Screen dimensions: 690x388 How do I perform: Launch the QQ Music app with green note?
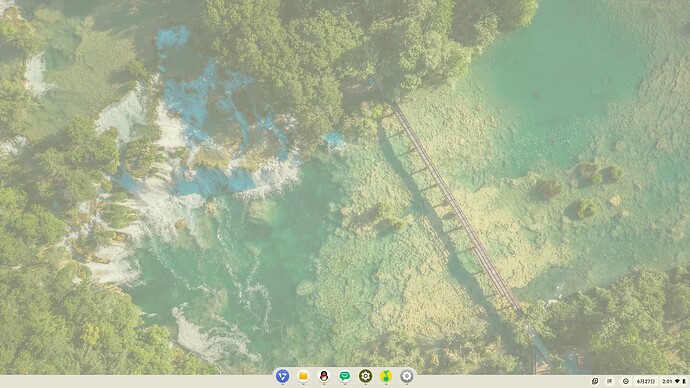(386, 376)
